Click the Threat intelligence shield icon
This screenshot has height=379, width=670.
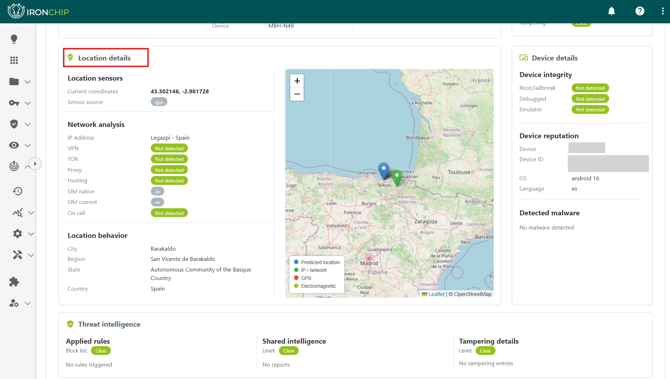(x=71, y=324)
